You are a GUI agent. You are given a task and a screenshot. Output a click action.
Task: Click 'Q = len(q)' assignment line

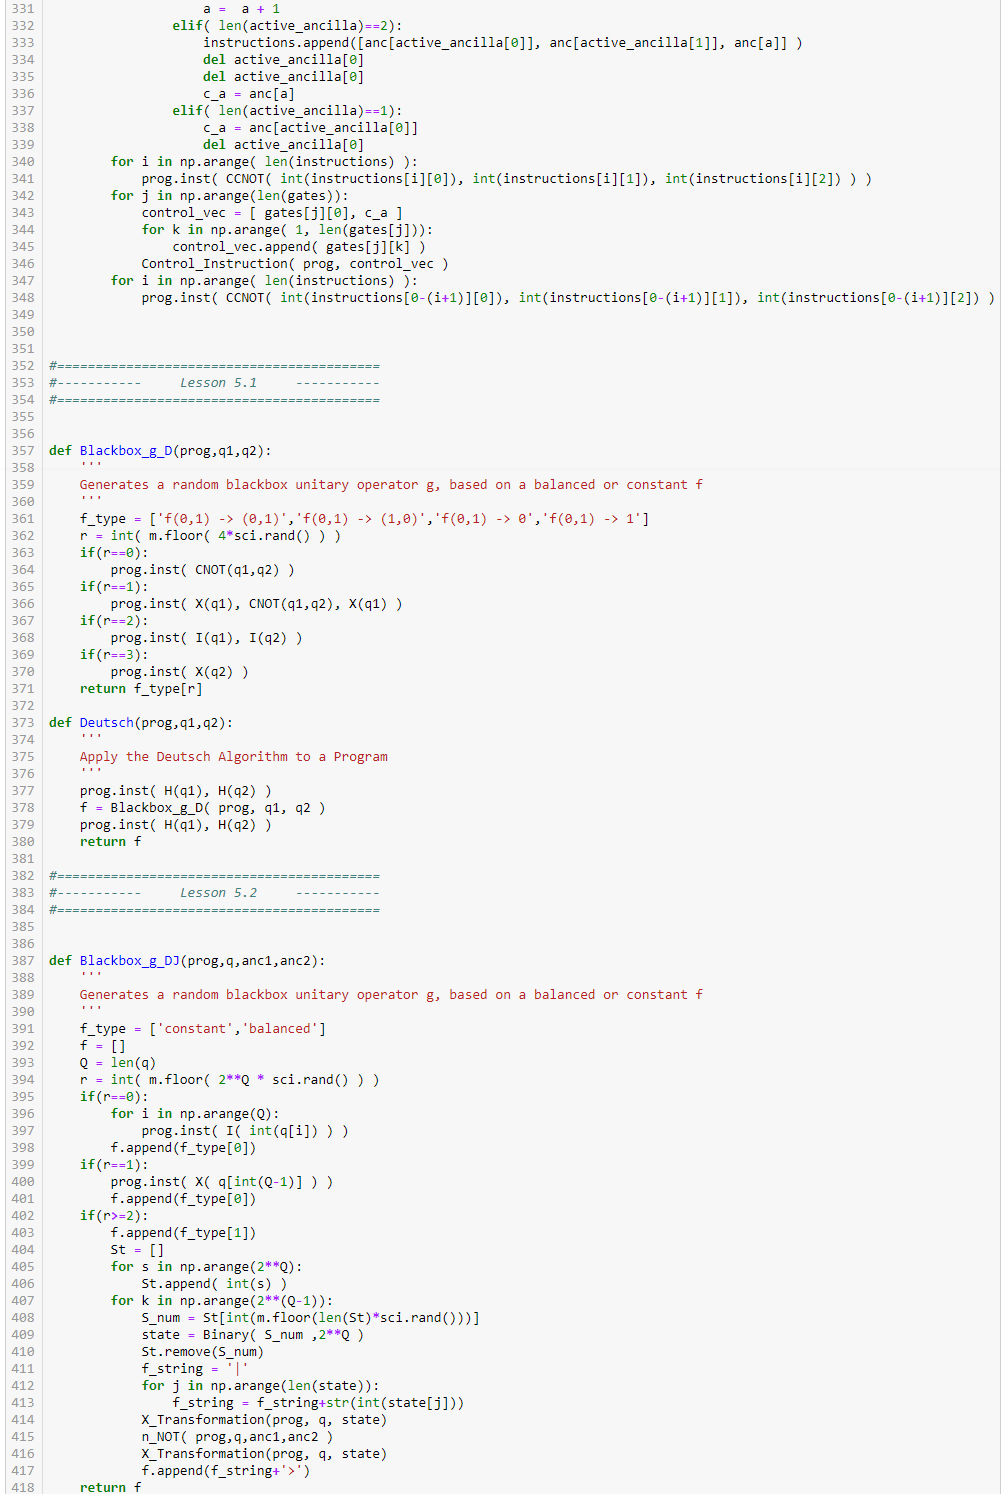tap(118, 1063)
